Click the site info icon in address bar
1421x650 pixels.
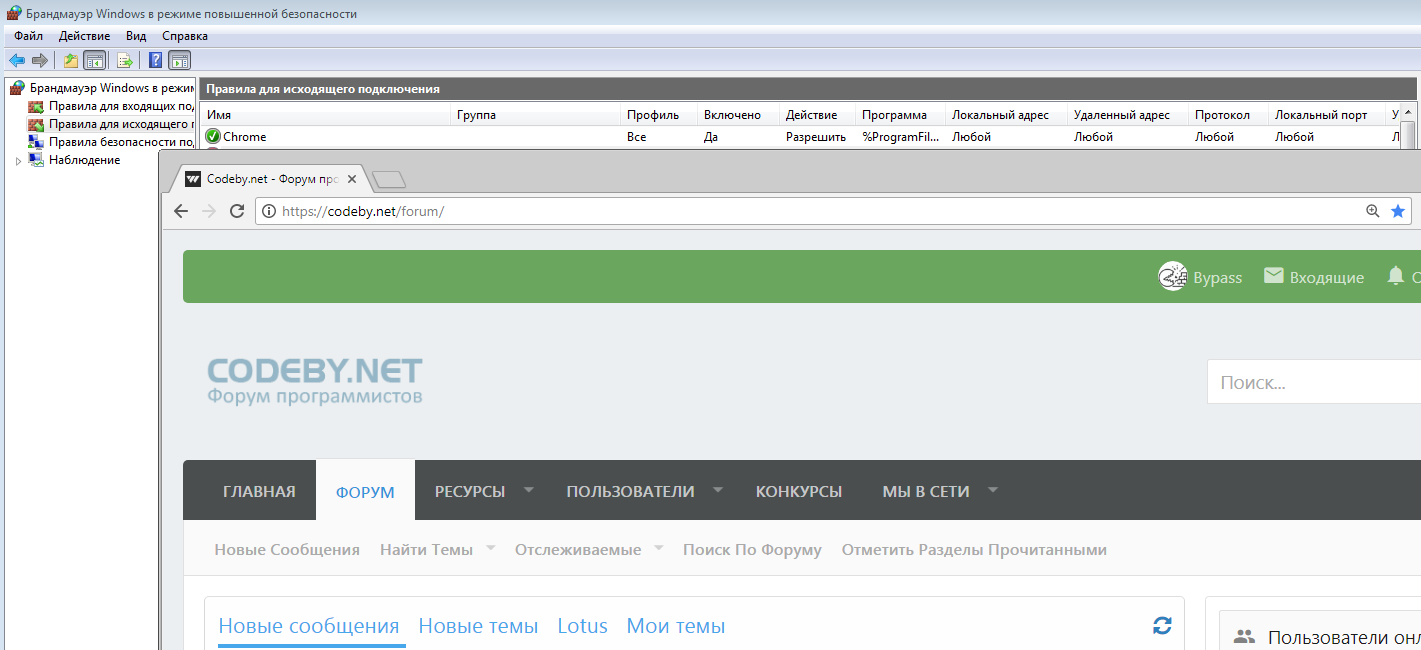tap(269, 211)
